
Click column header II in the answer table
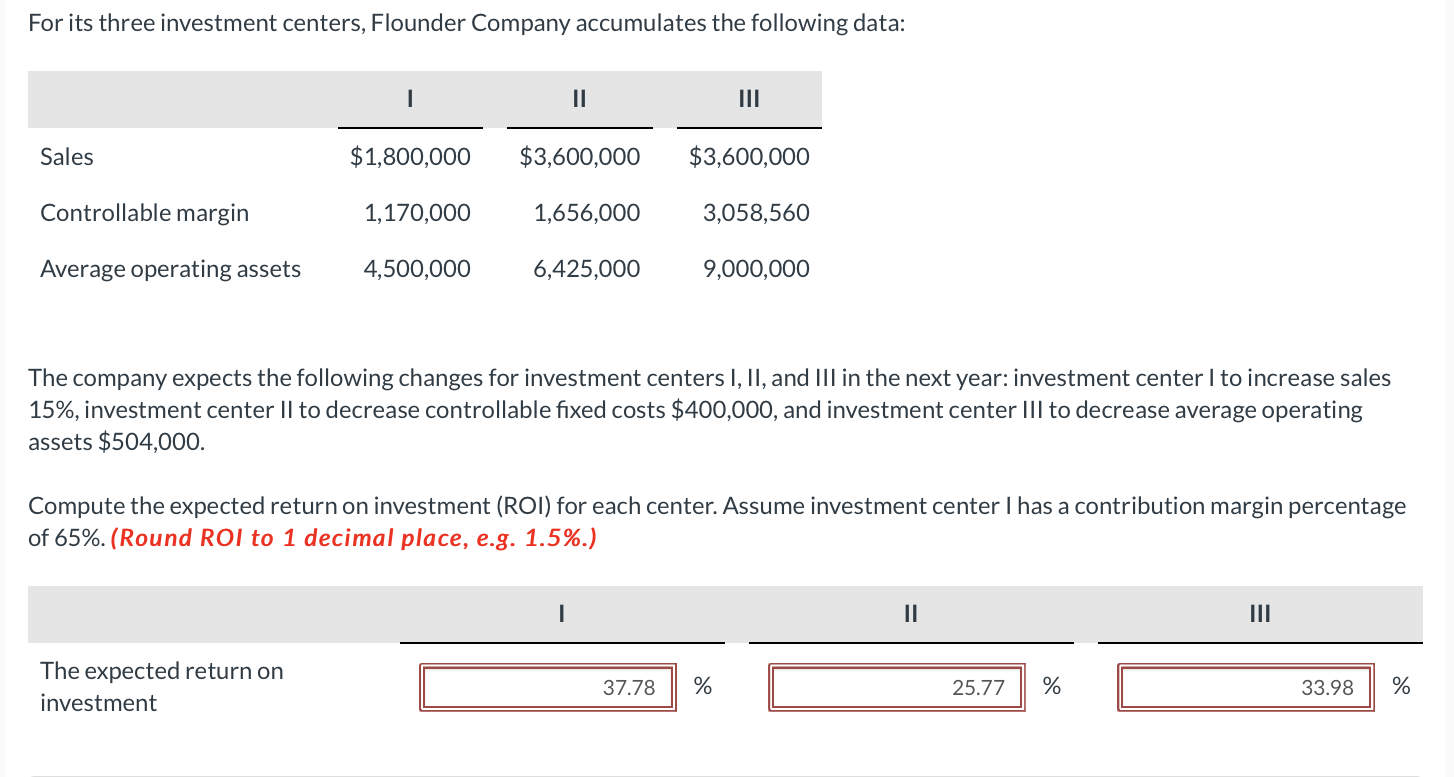[x=910, y=614]
